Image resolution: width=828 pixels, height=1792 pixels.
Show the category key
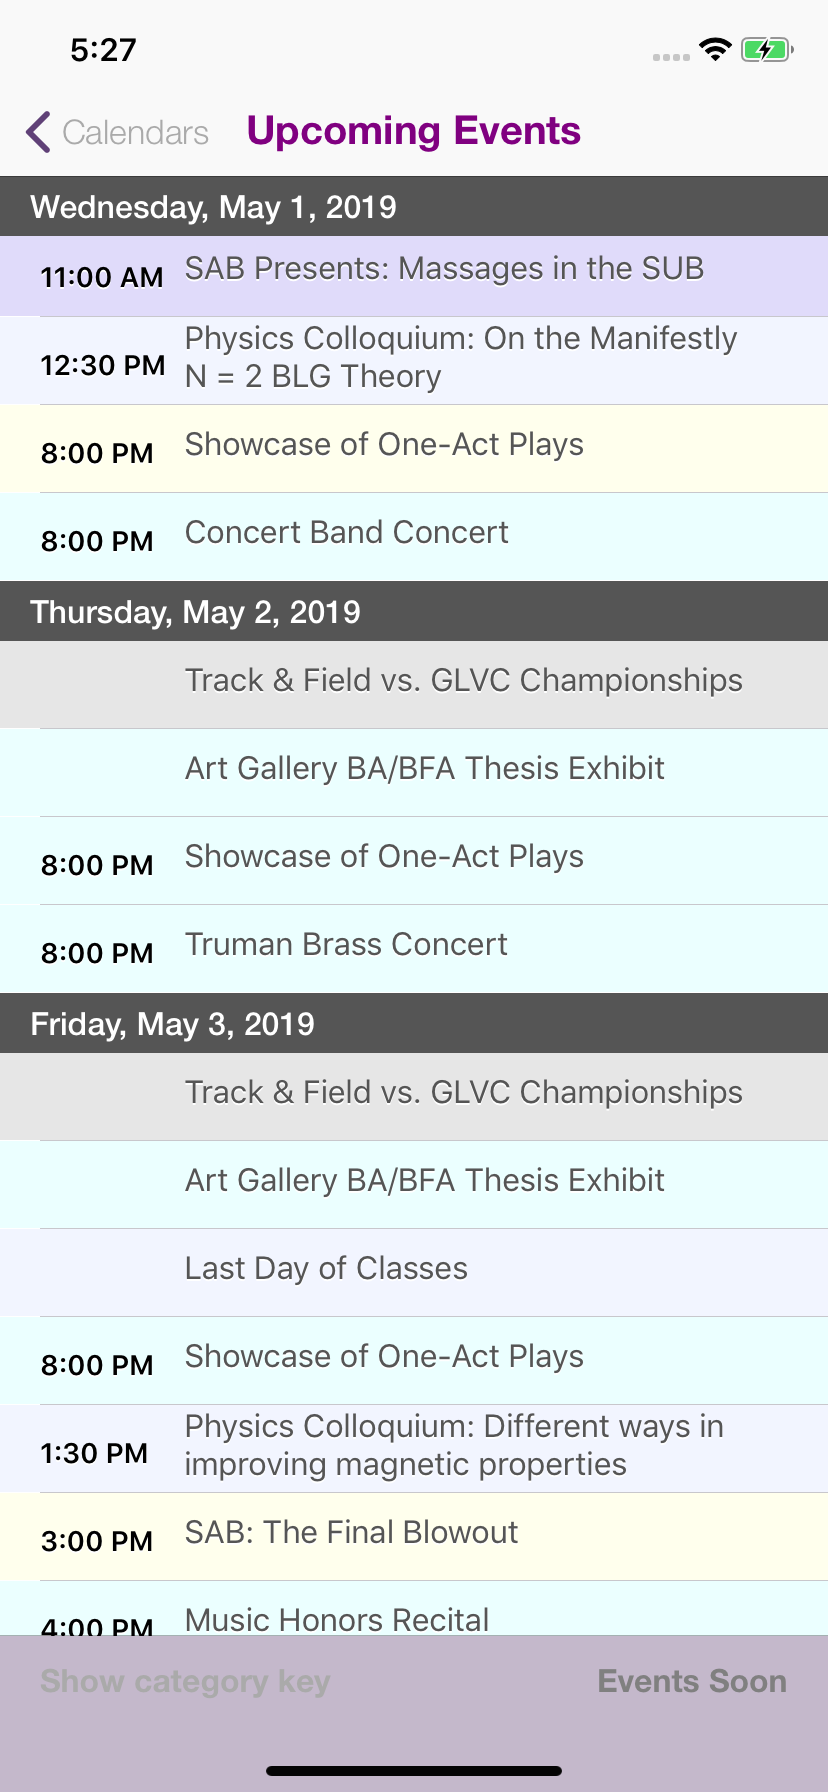pyautogui.click(x=185, y=1682)
